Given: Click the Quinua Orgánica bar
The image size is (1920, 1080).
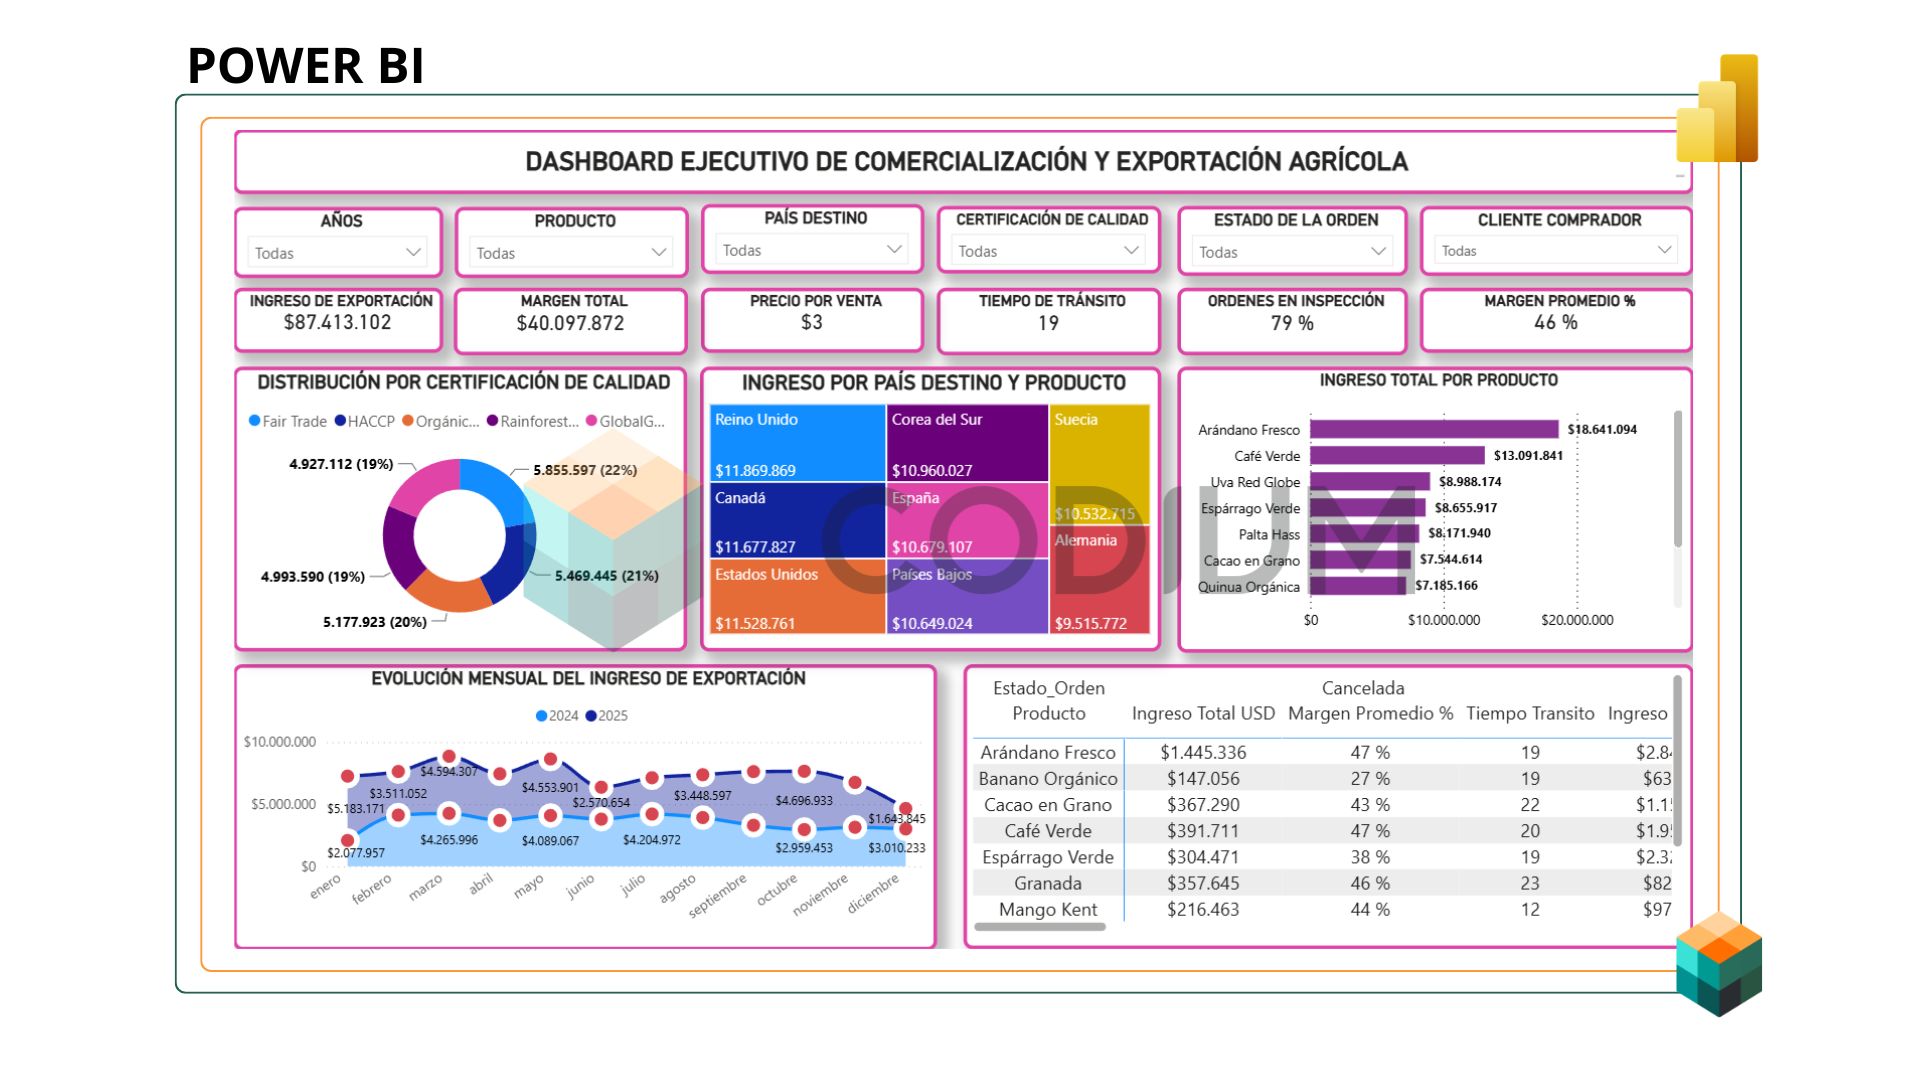Looking at the screenshot, I should [1358, 585].
